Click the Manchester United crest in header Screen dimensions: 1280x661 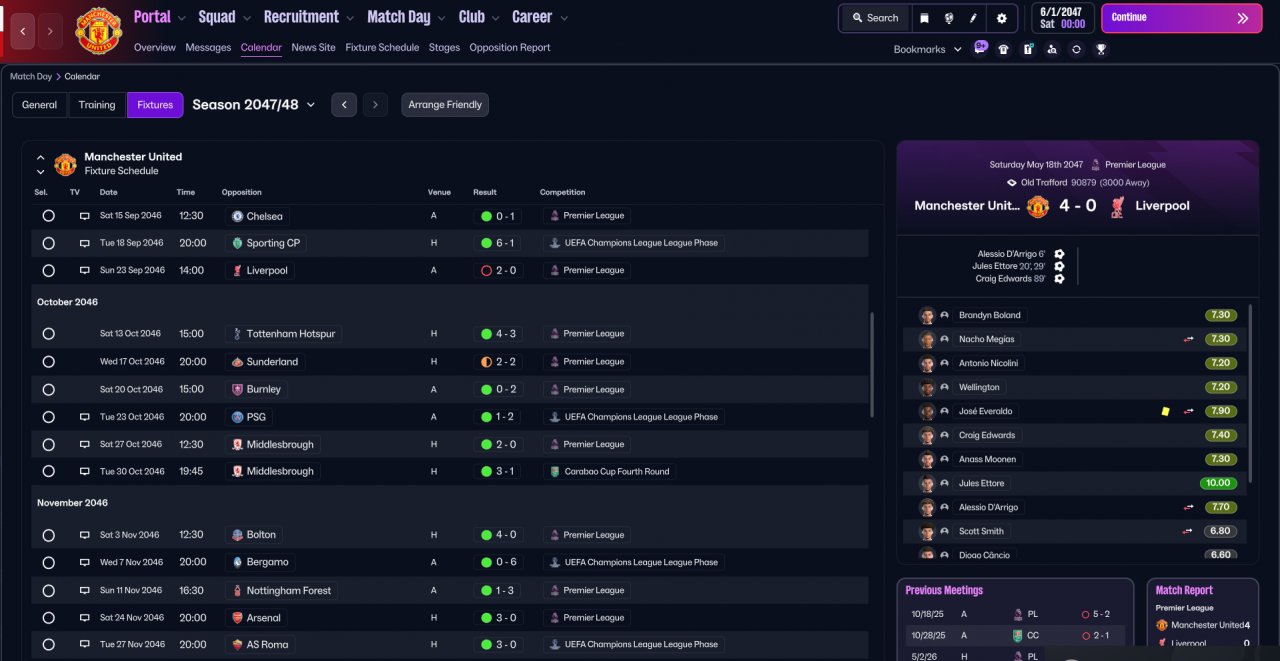pos(98,30)
